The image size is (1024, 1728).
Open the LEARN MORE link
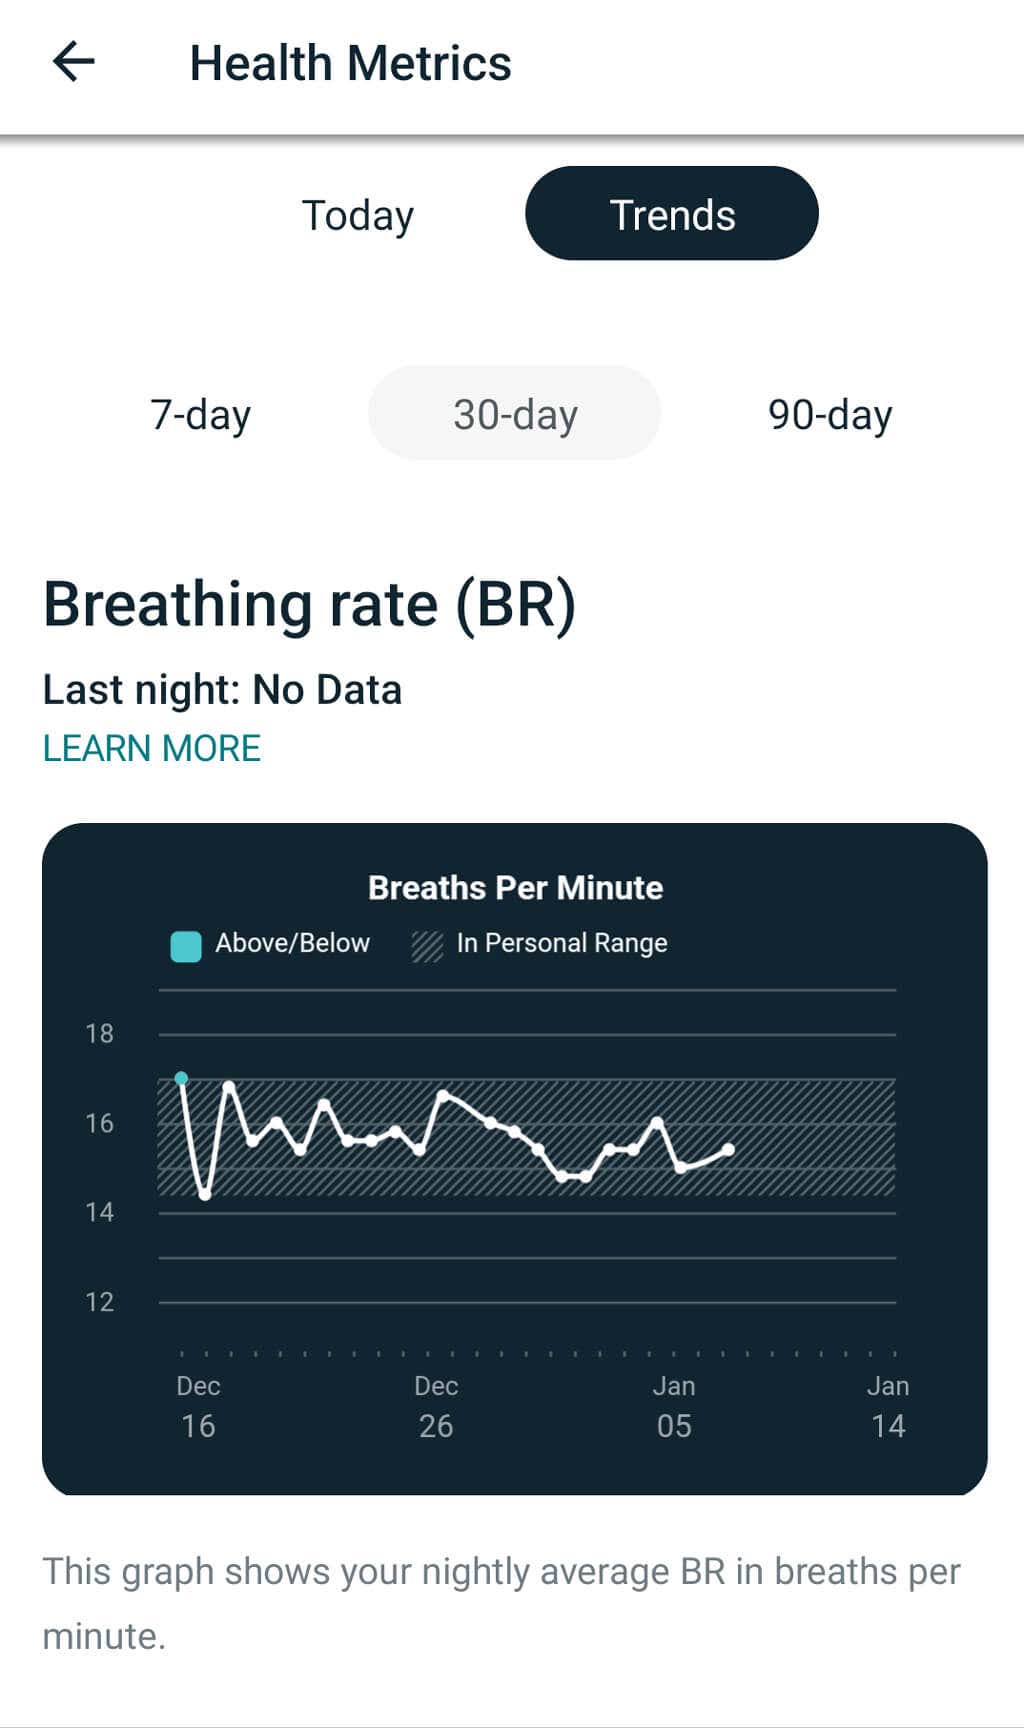coord(152,748)
